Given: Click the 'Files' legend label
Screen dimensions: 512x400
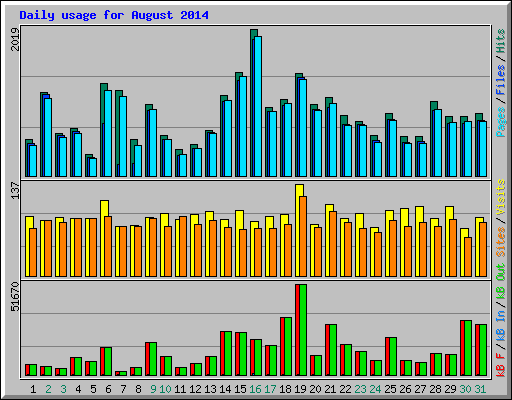Looking at the screenshot, I should pos(501,80).
